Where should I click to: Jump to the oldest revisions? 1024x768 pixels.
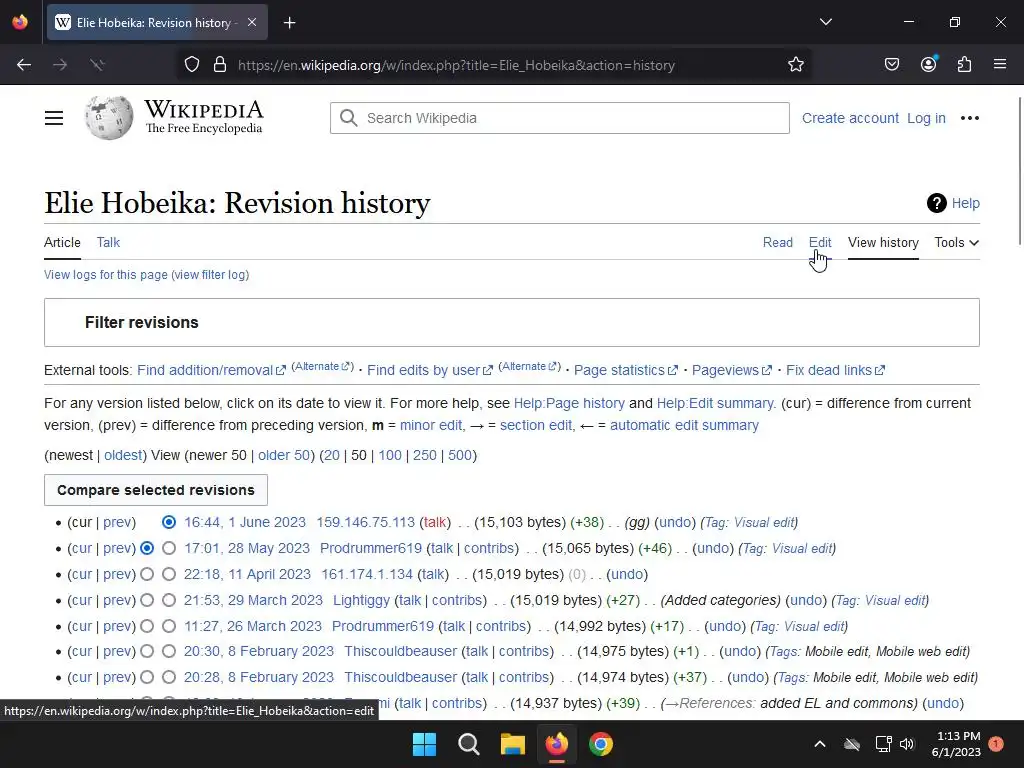point(123,455)
